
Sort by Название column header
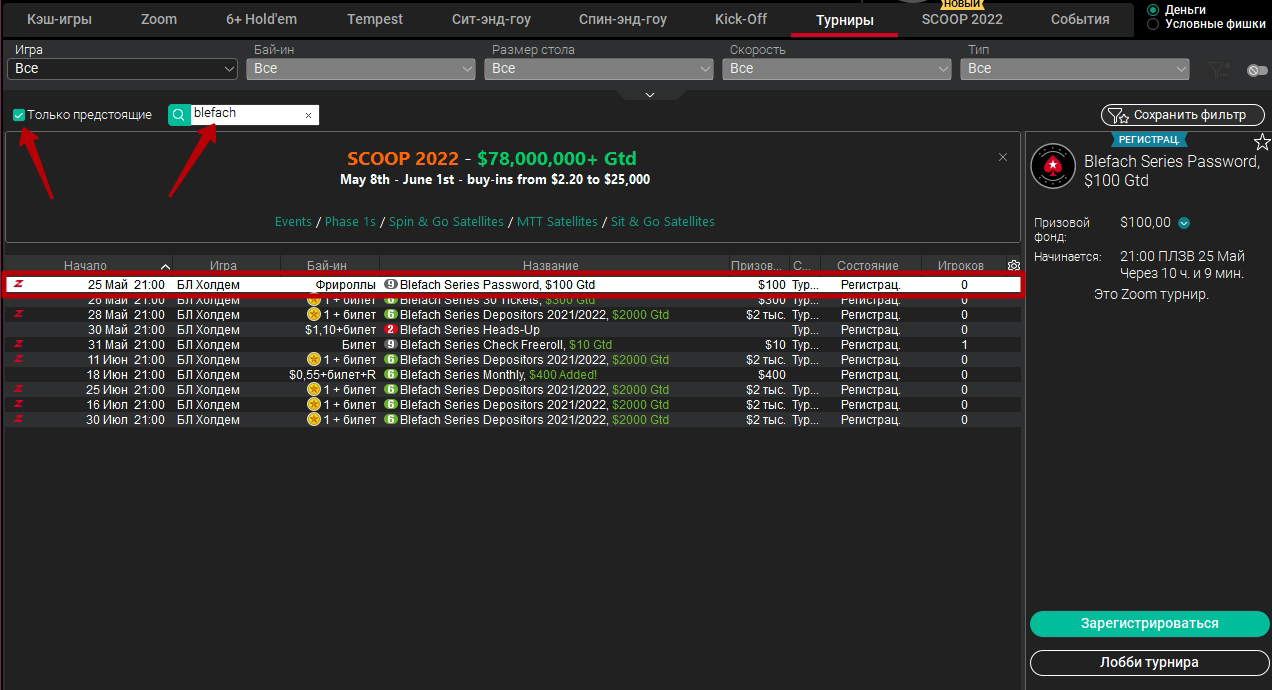(551, 265)
